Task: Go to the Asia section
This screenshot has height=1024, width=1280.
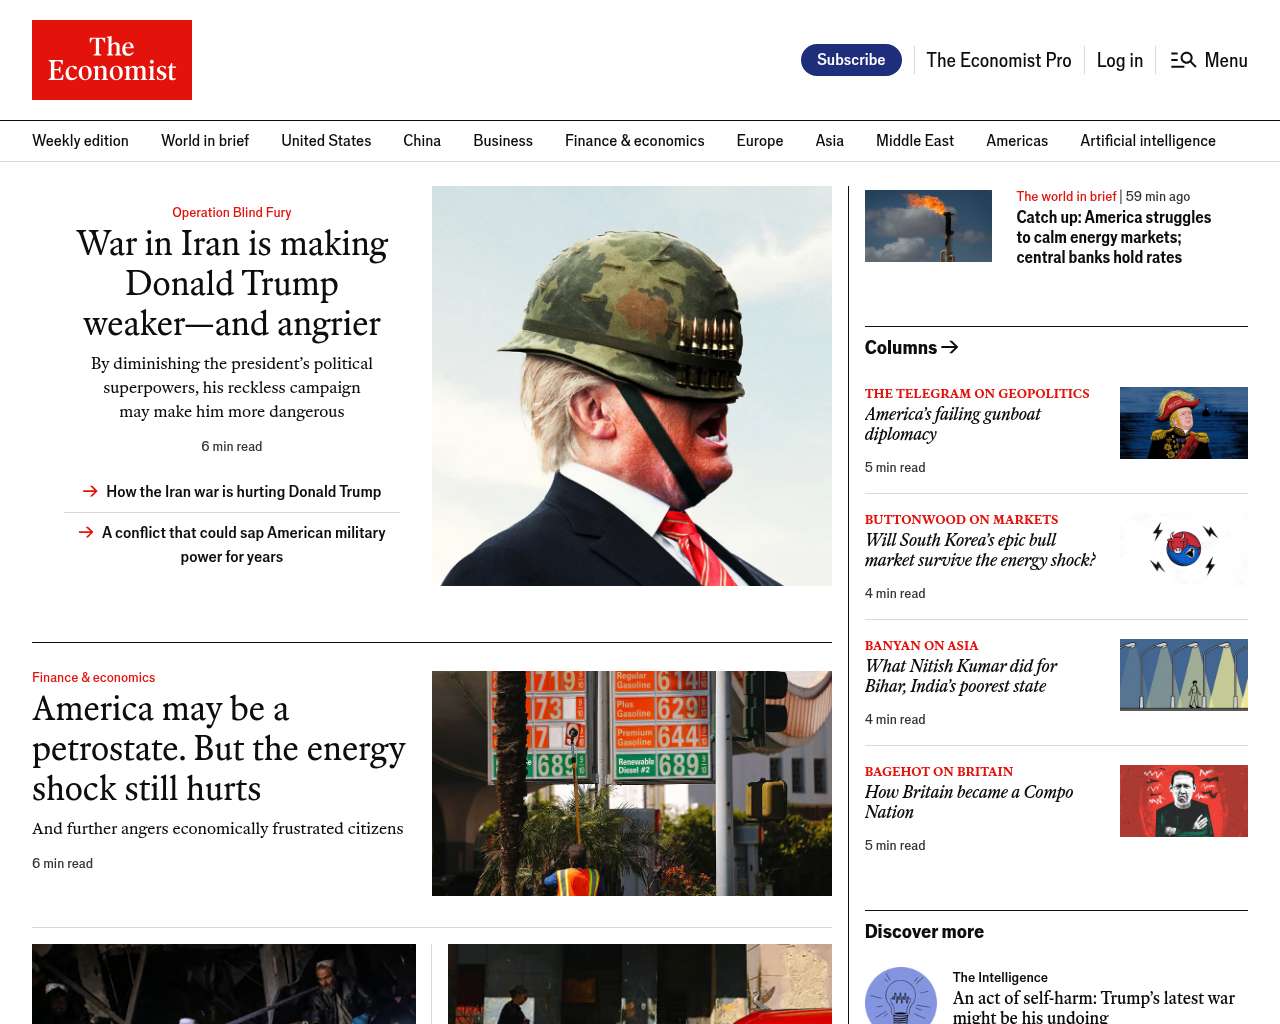Action: 830,141
